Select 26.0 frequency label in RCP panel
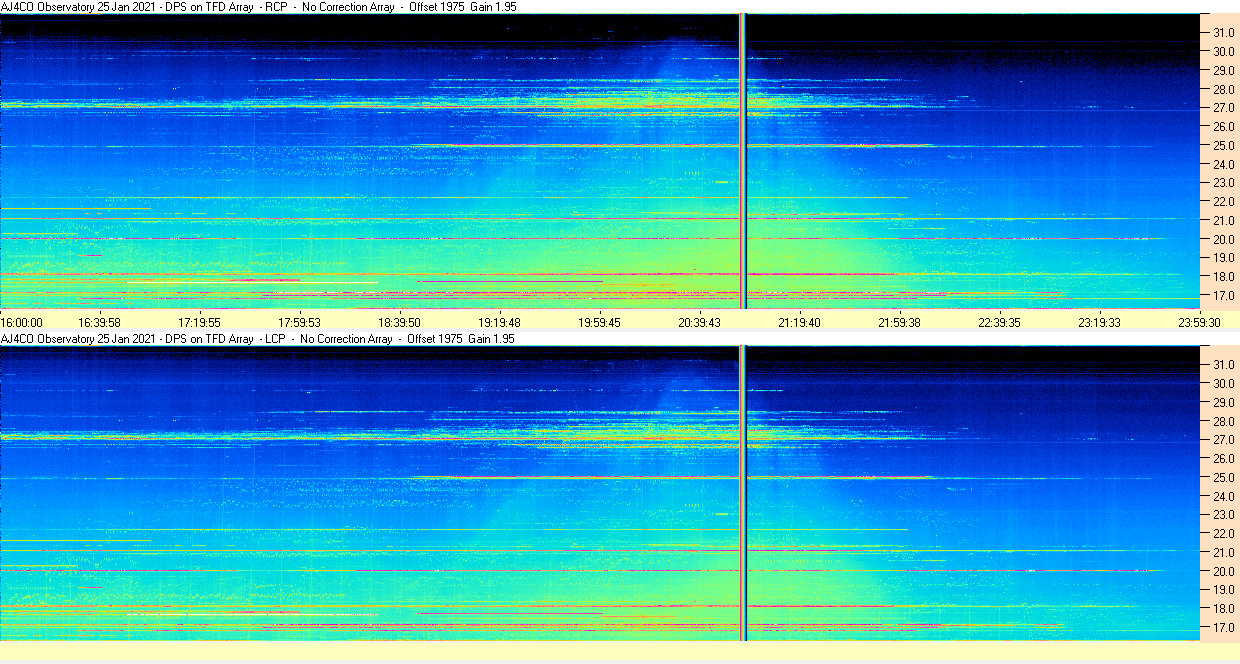Viewport: 1240px width, 664px height. coord(1224,126)
